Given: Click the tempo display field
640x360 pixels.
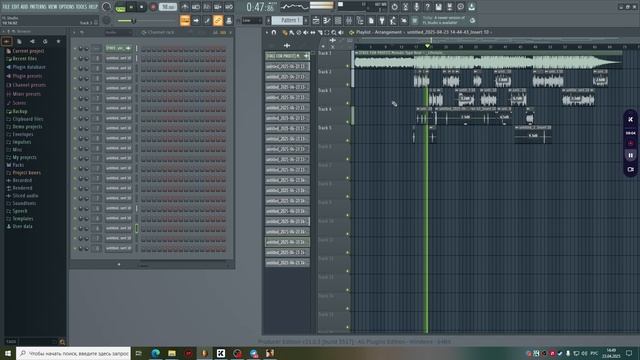Looking at the screenshot, I should (x=168, y=7).
